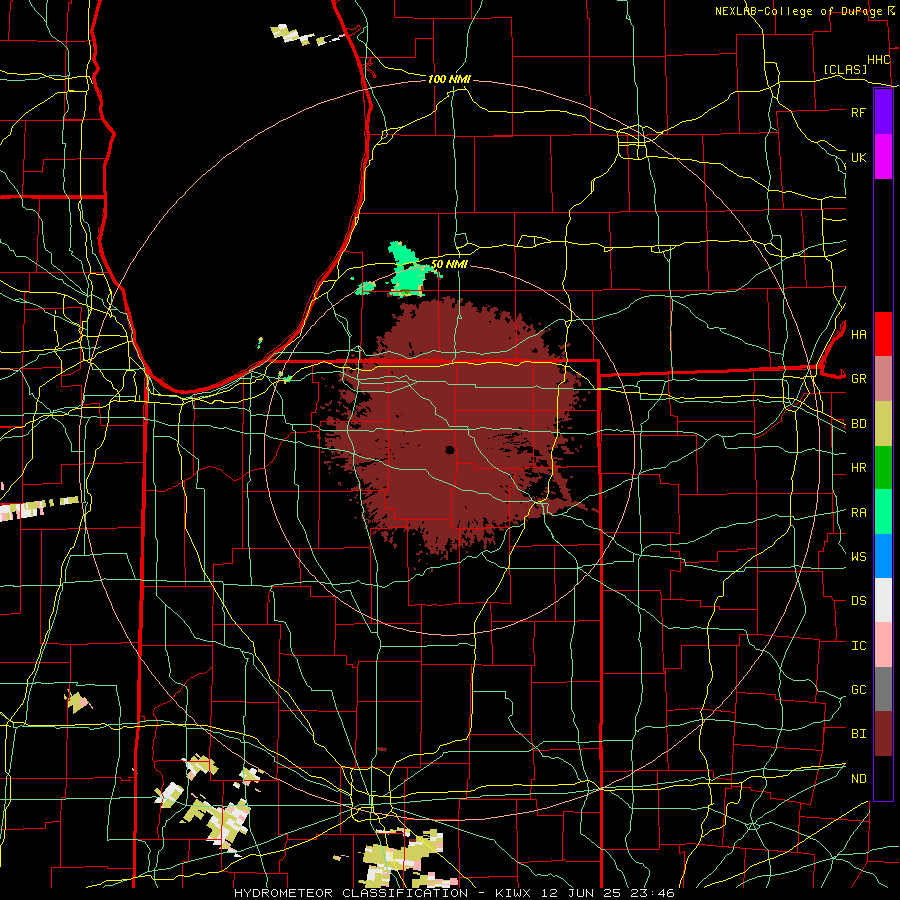The width and height of the screenshot is (900, 900).
Task: Click the BD legend label
Action: [858, 424]
